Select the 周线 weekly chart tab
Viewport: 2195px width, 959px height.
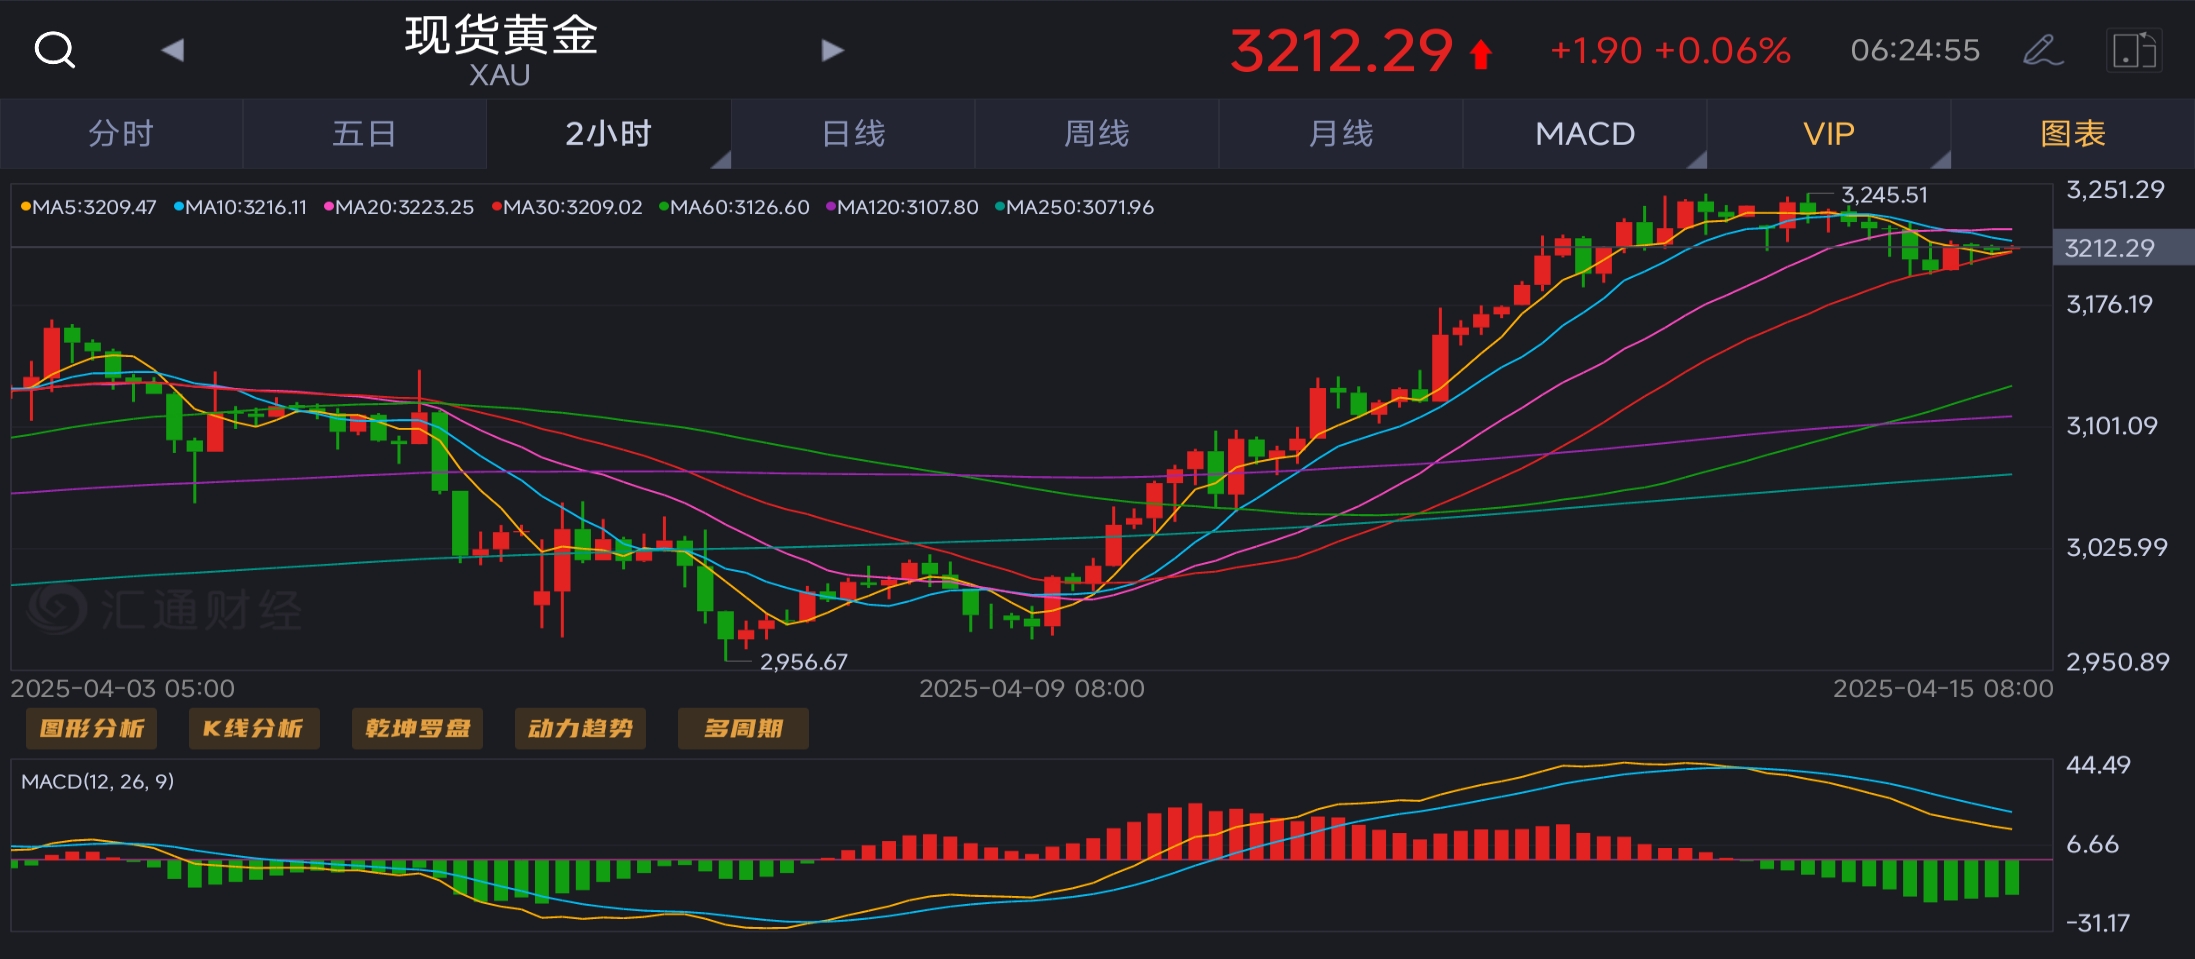point(1097,134)
